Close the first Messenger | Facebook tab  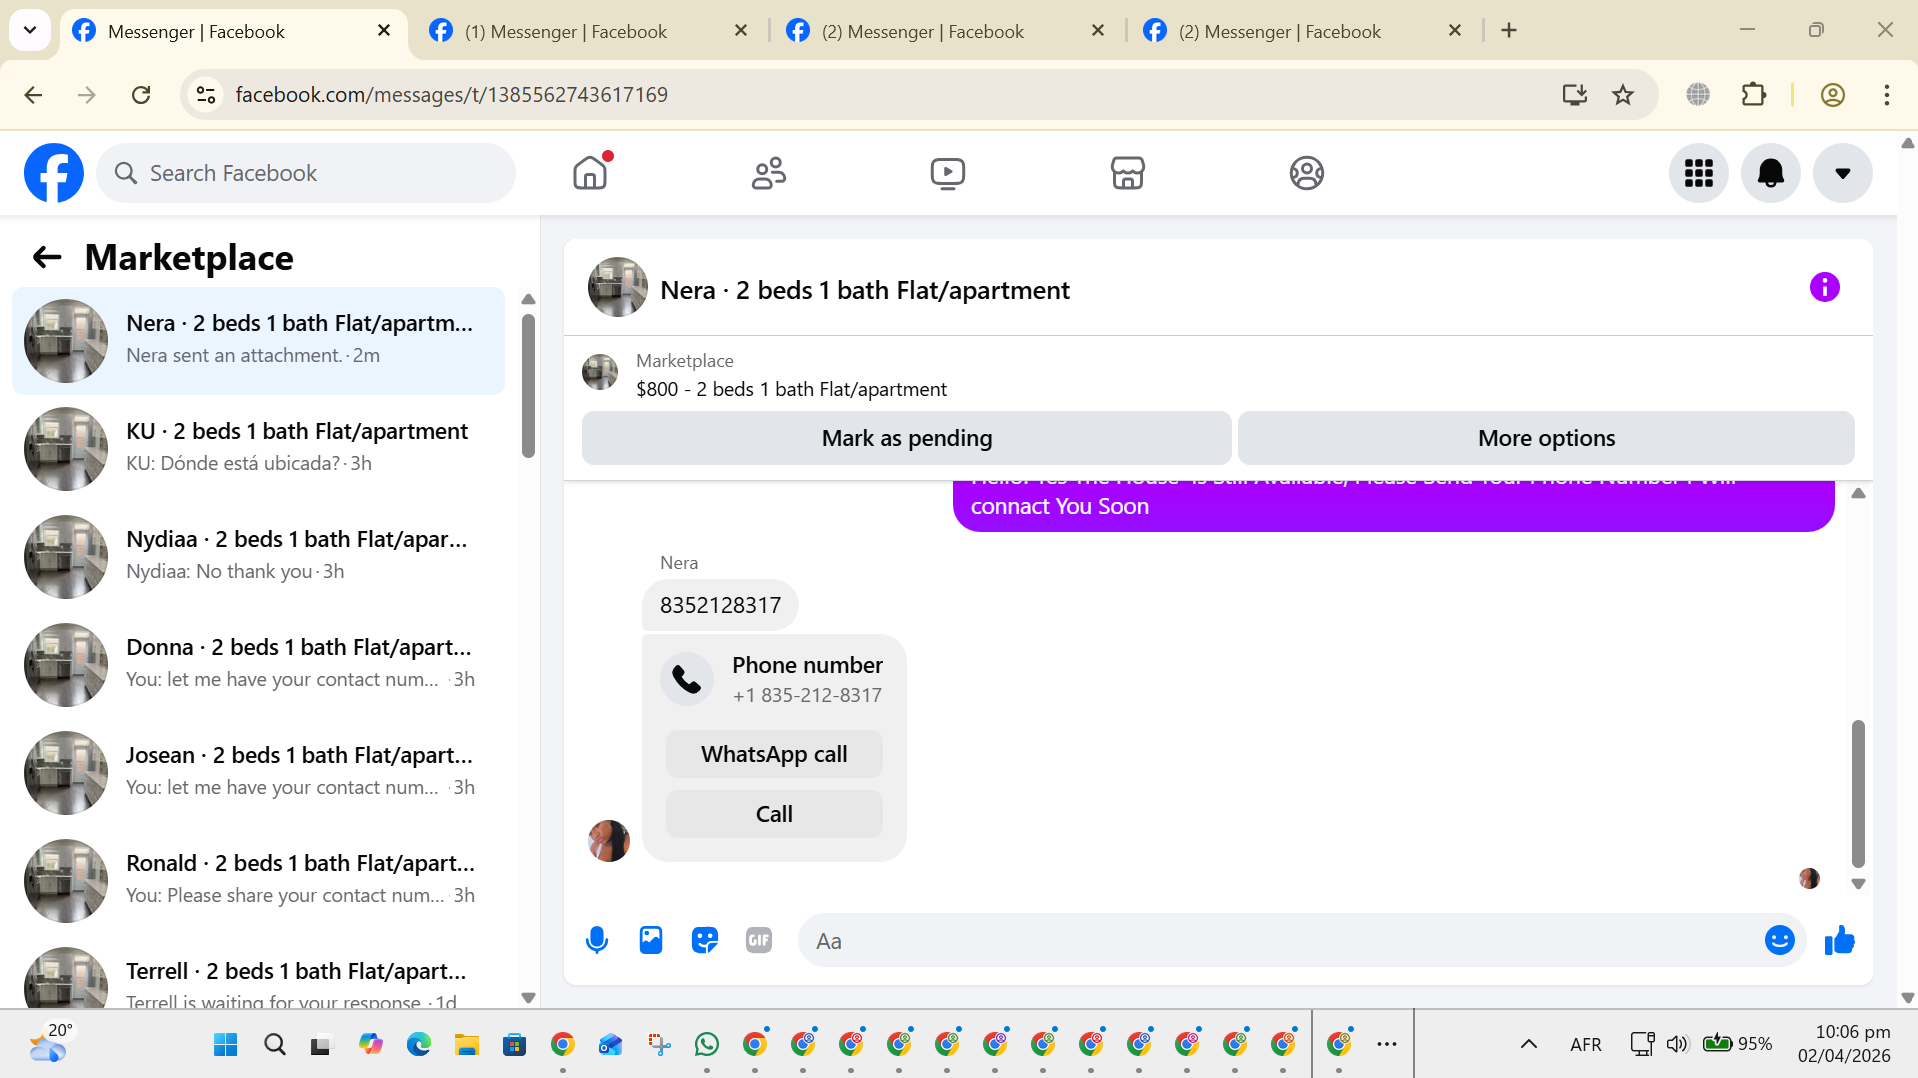click(x=384, y=31)
